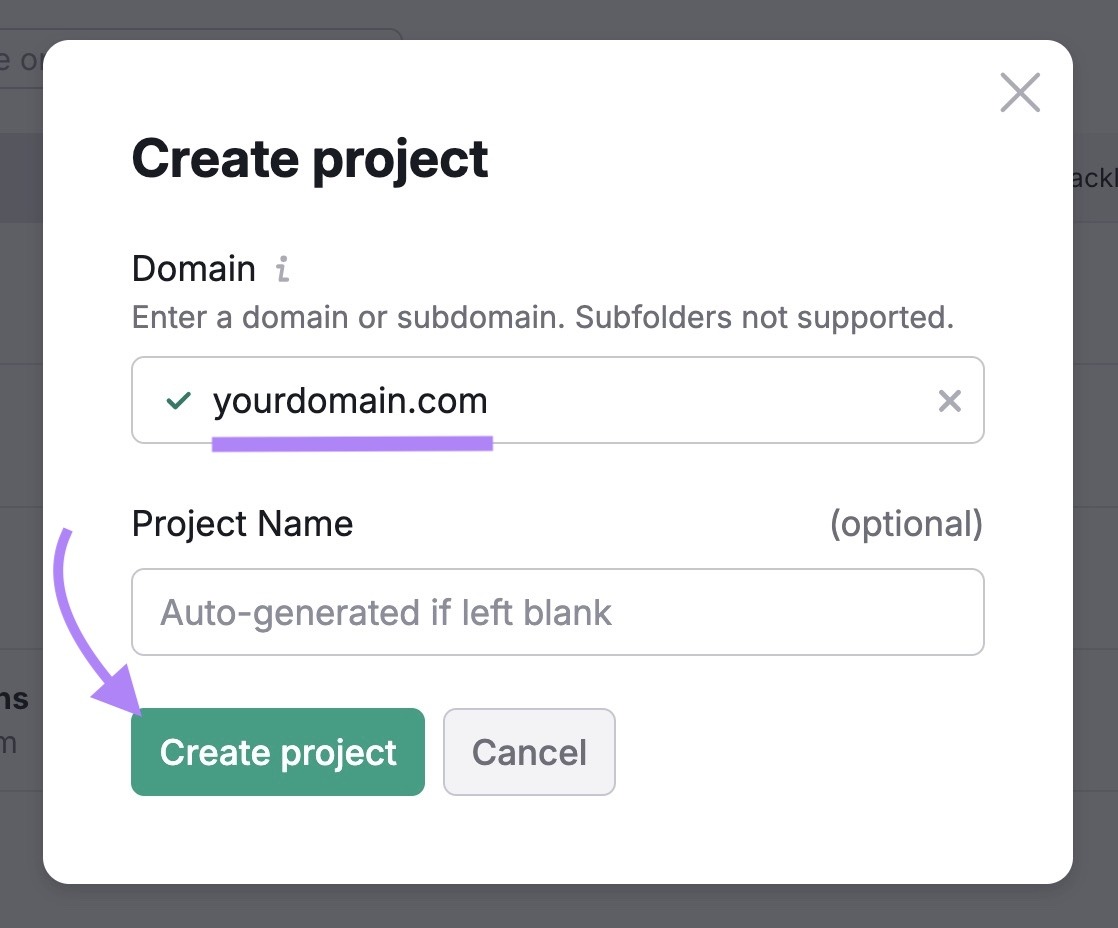Click the subdomain instruction text
This screenshot has width=1118, height=928.
[x=541, y=317]
